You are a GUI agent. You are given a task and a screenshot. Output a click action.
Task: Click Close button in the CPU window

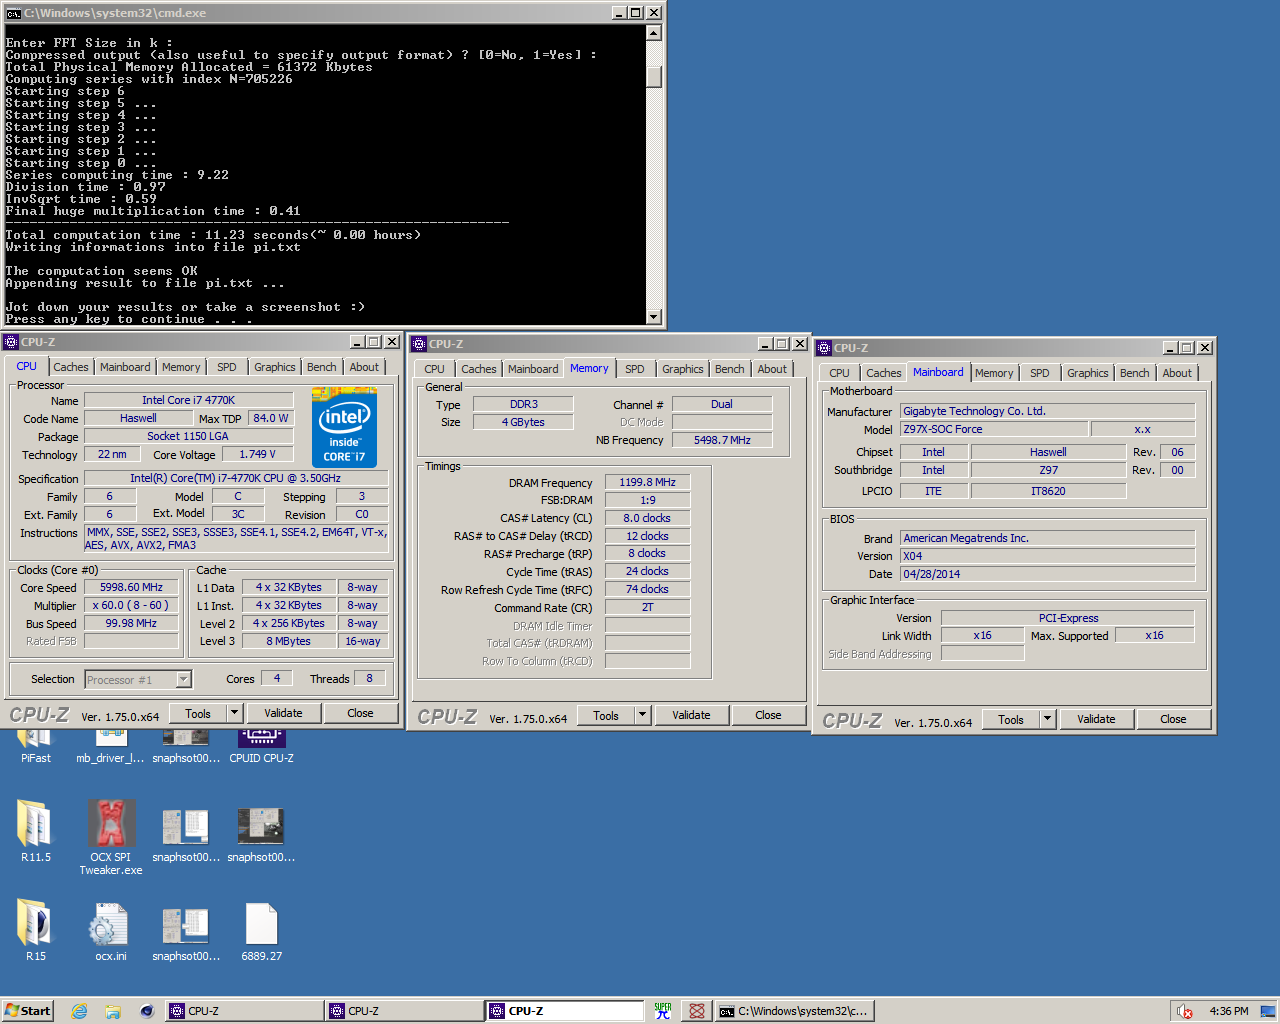click(360, 713)
